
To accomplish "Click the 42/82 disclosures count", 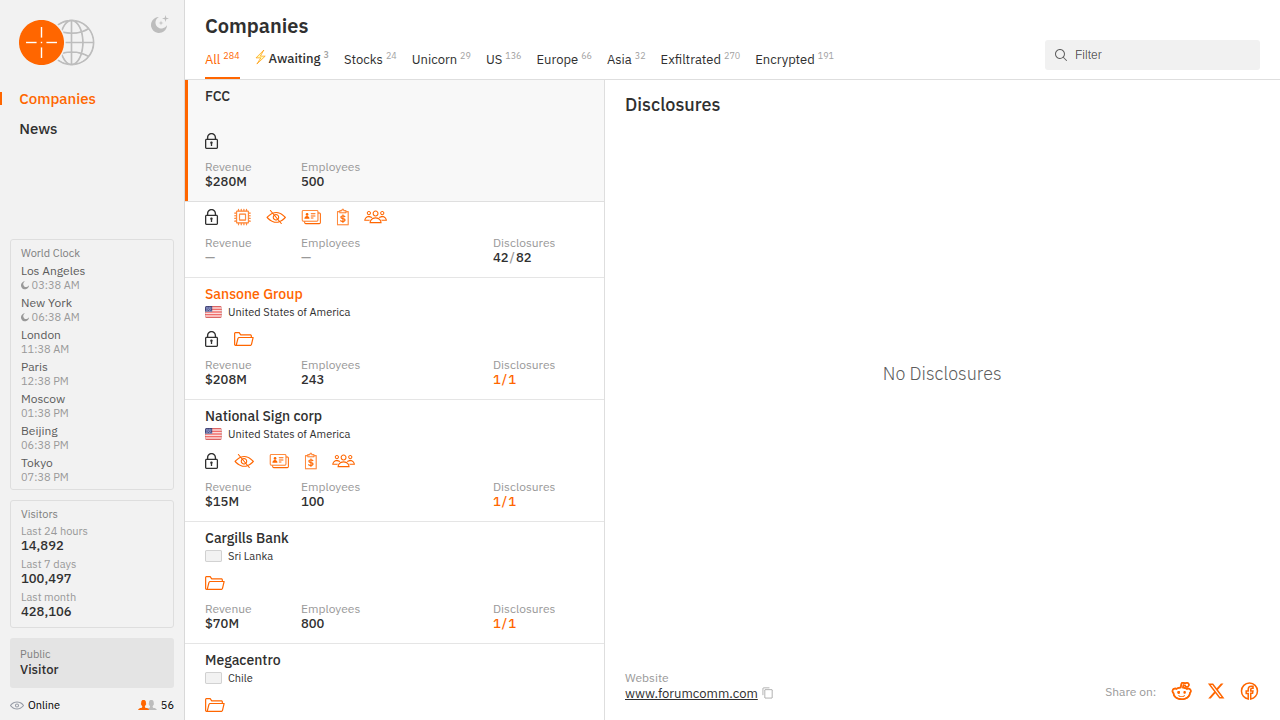I will pyautogui.click(x=512, y=257).
